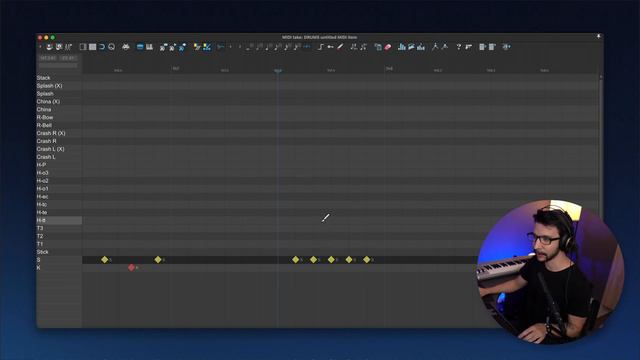
Task: Click the solid grey square toolbar icon
Action: (93, 47)
